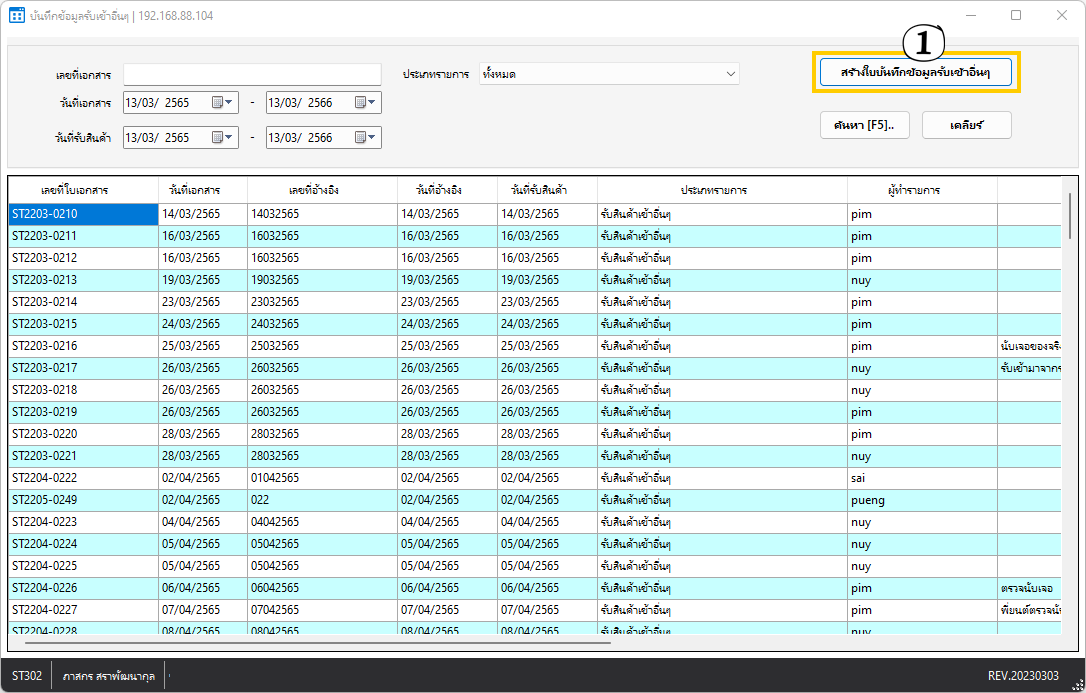Open calendar picker for receive end date
Viewport: 1086px width, 693px height.
click(x=365, y=138)
